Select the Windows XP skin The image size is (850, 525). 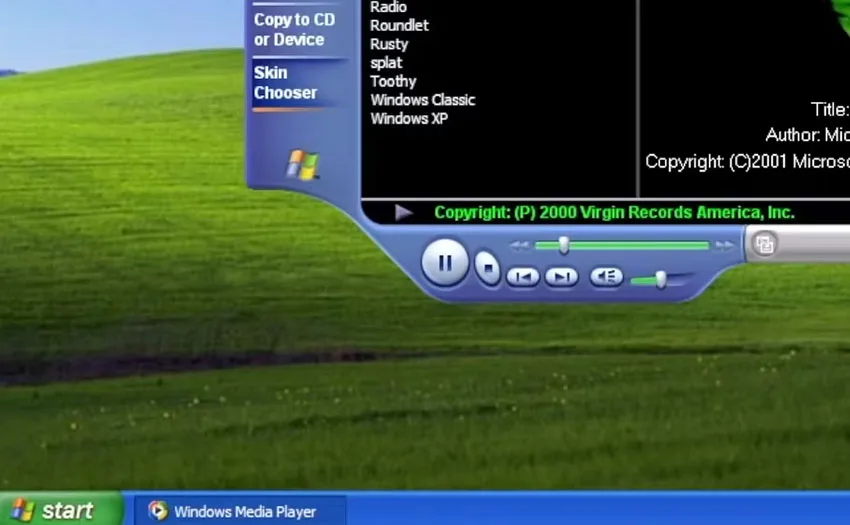tap(409, 119)
